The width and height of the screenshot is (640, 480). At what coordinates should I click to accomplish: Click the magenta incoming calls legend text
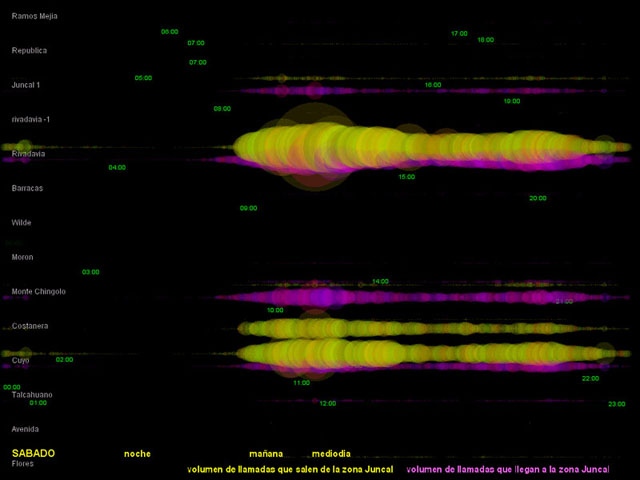pos(508,469)
